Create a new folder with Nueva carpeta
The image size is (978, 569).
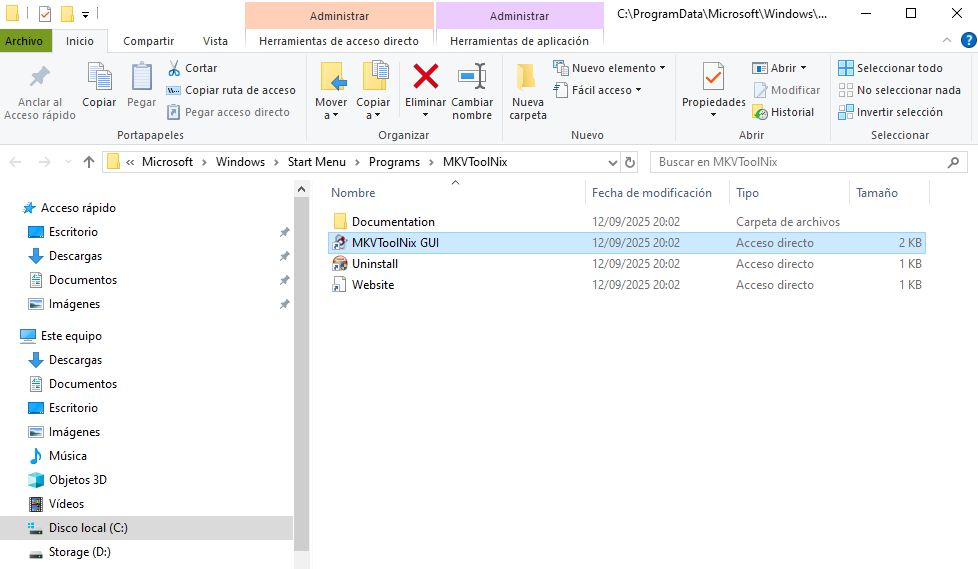[x=527, y=92]
